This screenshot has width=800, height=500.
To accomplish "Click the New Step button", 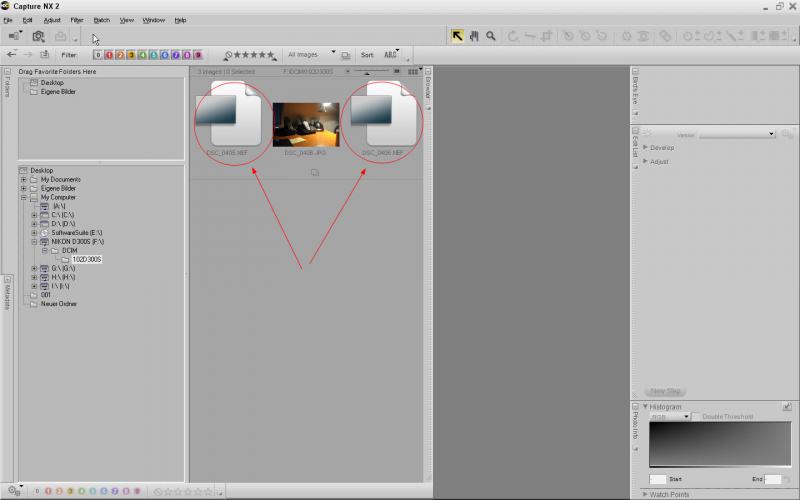I will point(665,391).
